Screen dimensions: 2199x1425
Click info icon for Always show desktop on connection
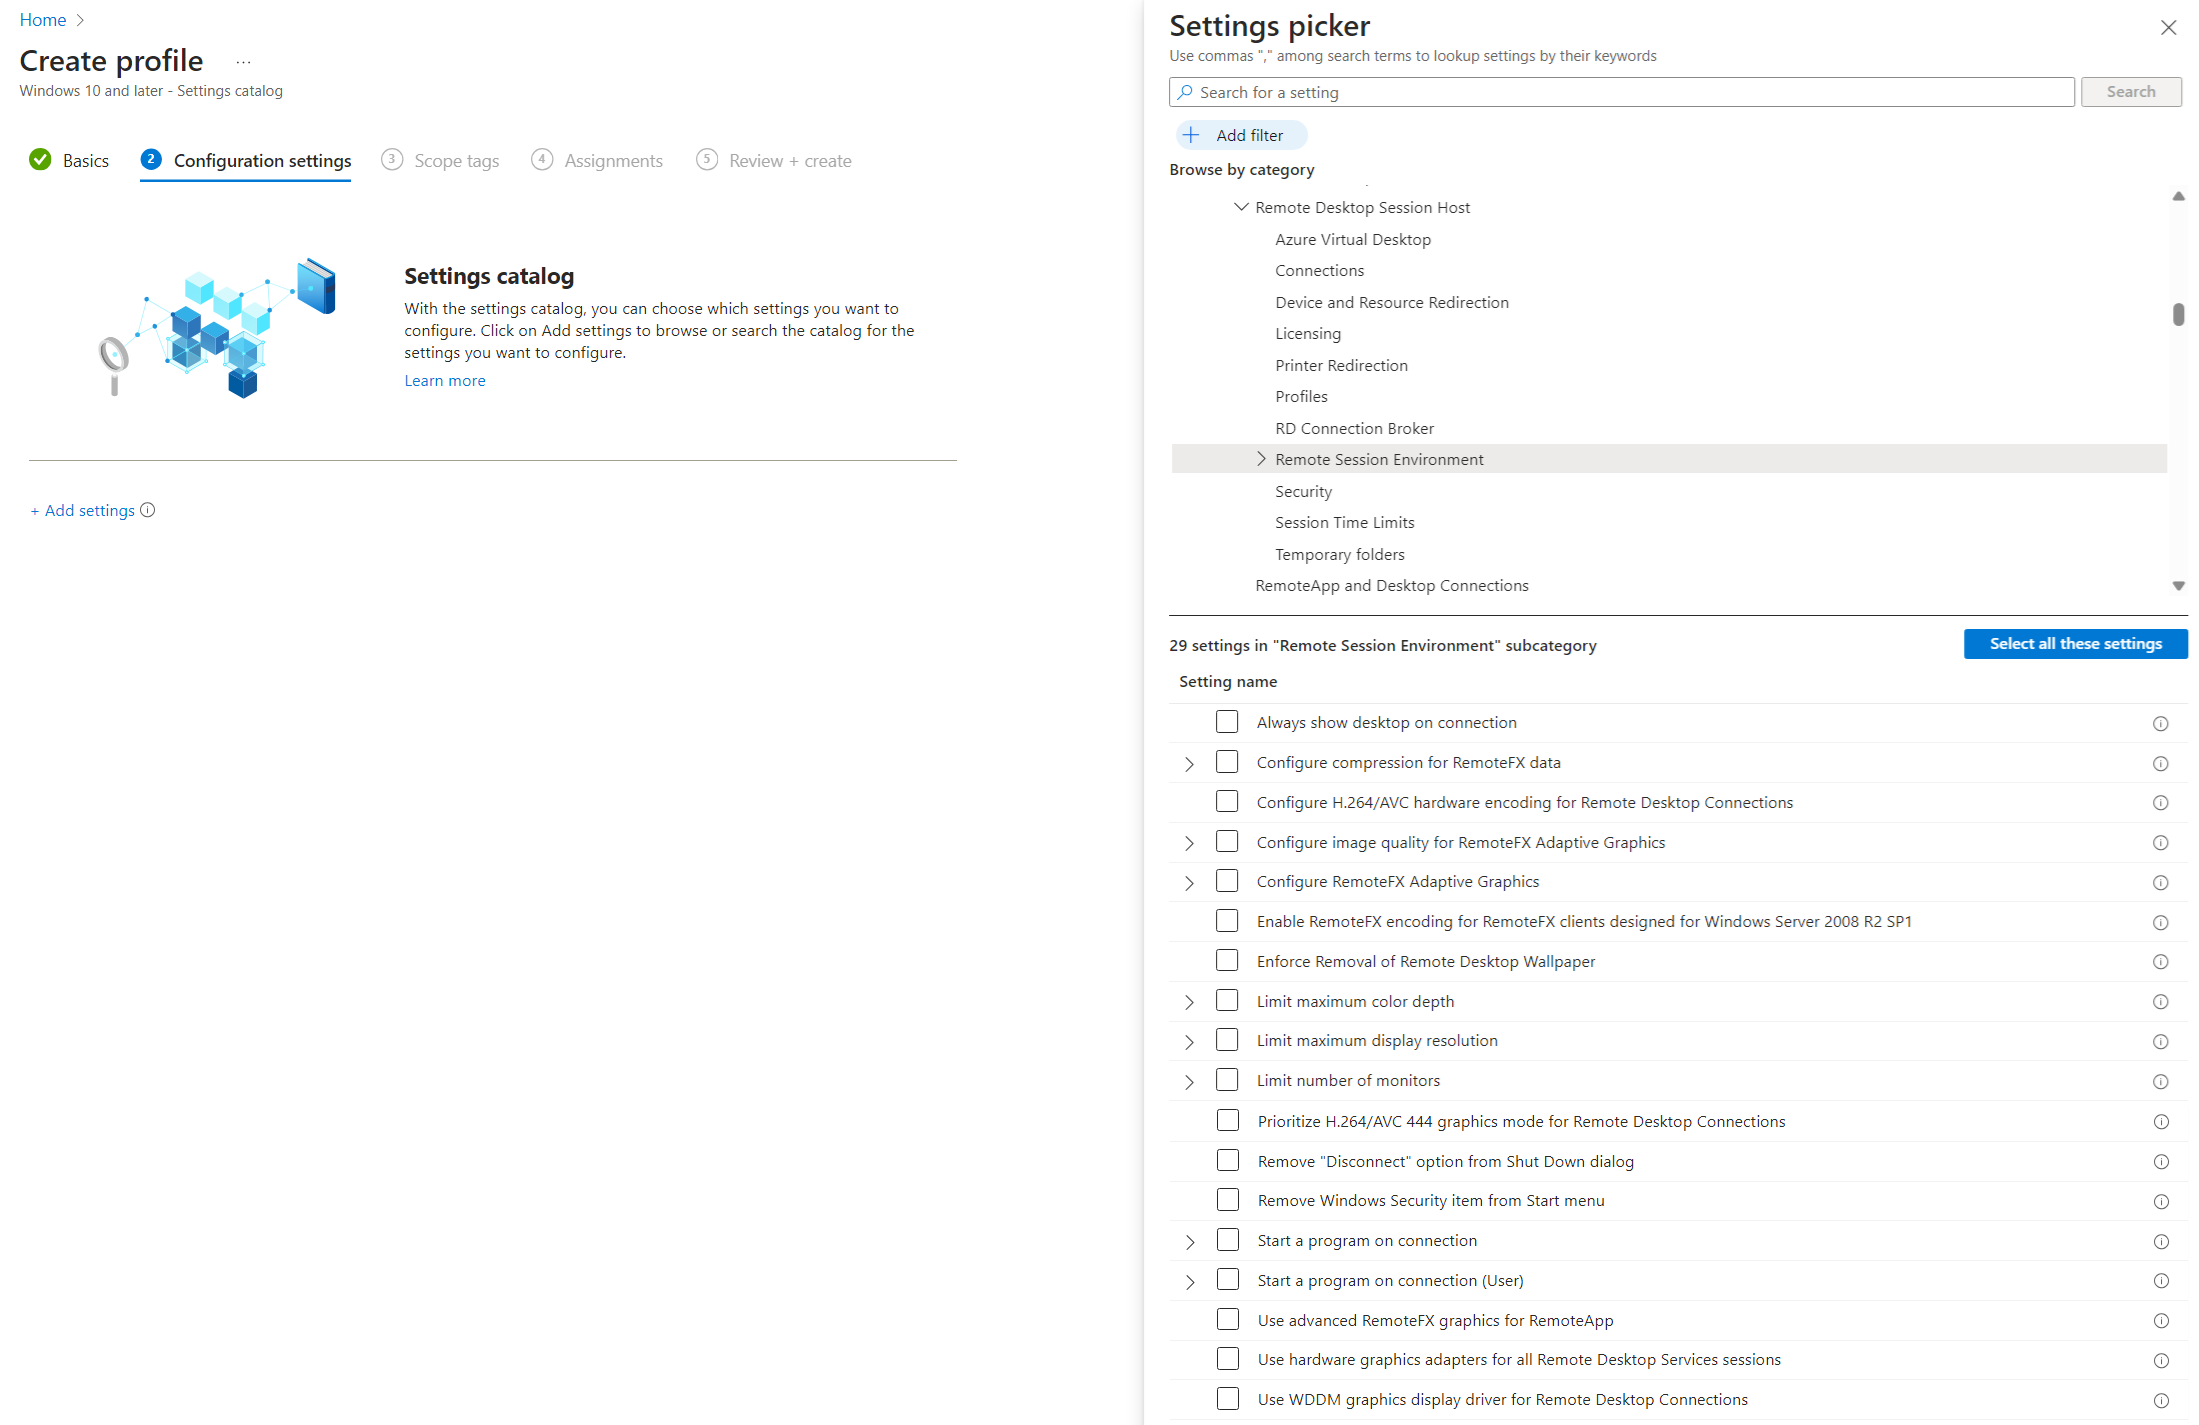click(x=2160, y=723)
